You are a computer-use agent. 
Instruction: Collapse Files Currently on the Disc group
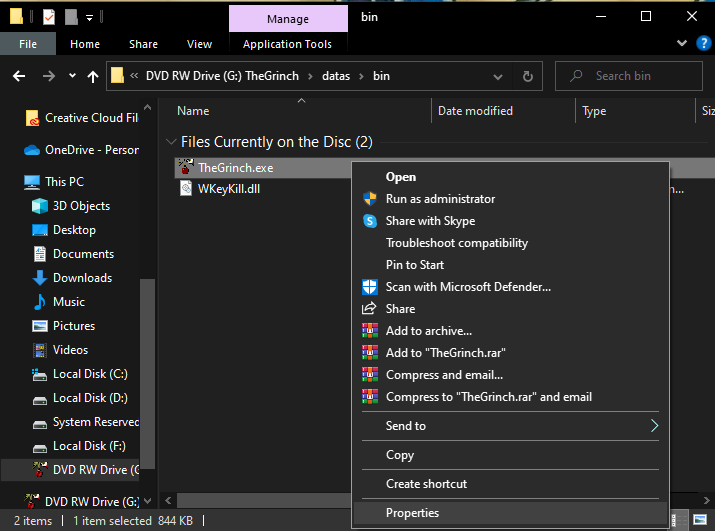pos(171,142)
